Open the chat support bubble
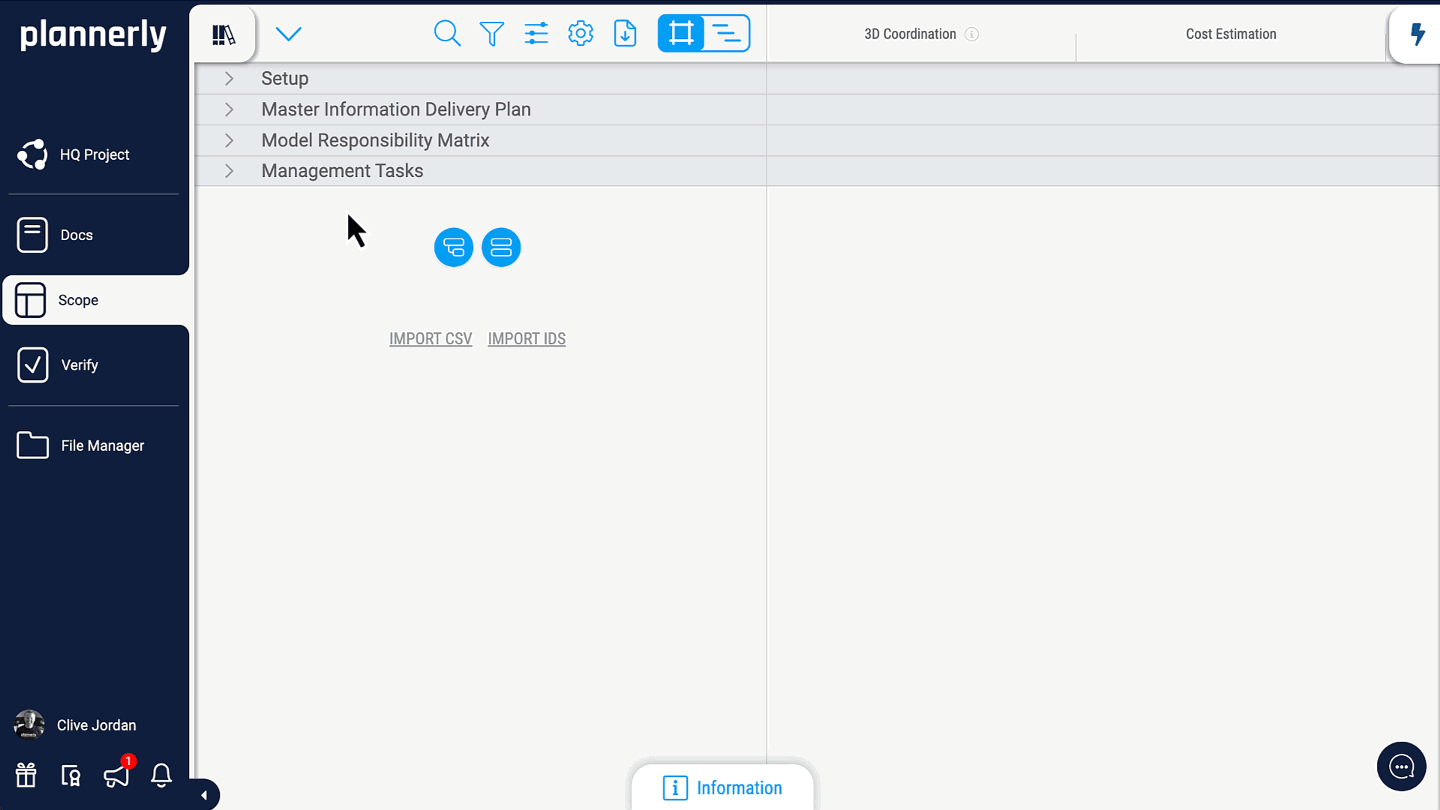The image size is (1440, 810). [x=1402, y=767]
